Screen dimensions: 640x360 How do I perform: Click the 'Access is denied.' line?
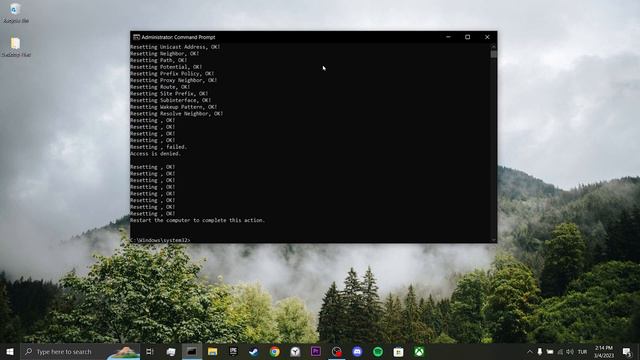[x=156, y=153]
